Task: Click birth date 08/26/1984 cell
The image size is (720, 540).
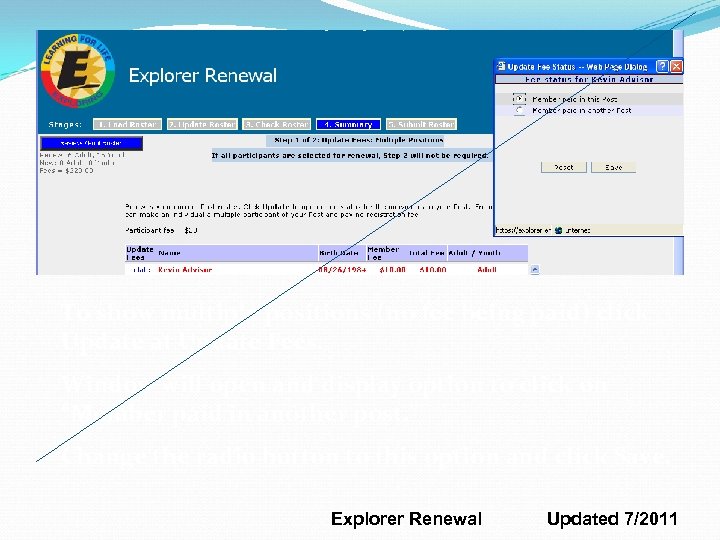Action: click(342, 270)
